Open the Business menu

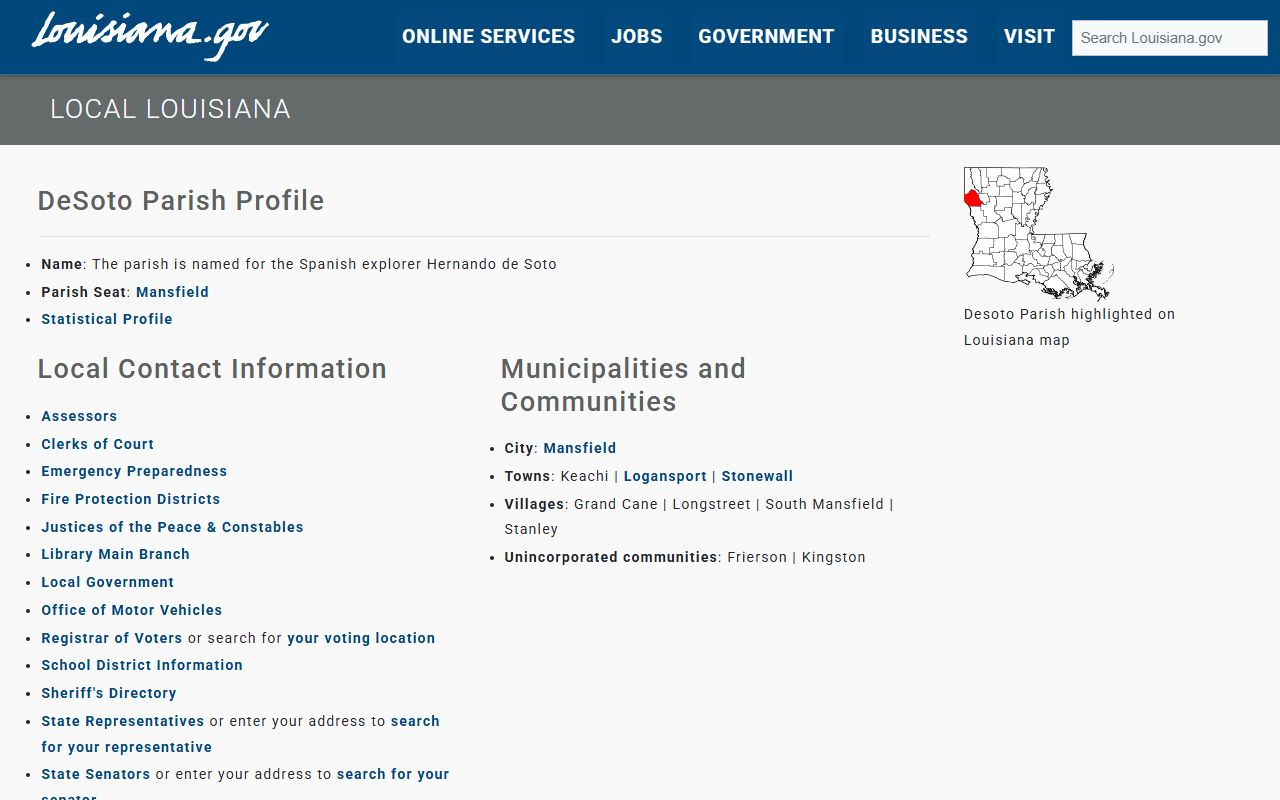(919, 36)
